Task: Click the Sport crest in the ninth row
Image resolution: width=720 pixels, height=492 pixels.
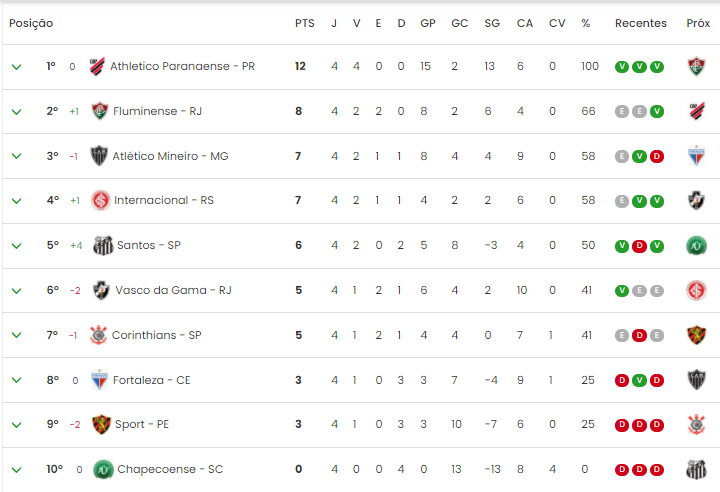Action: tap(101, 424)
